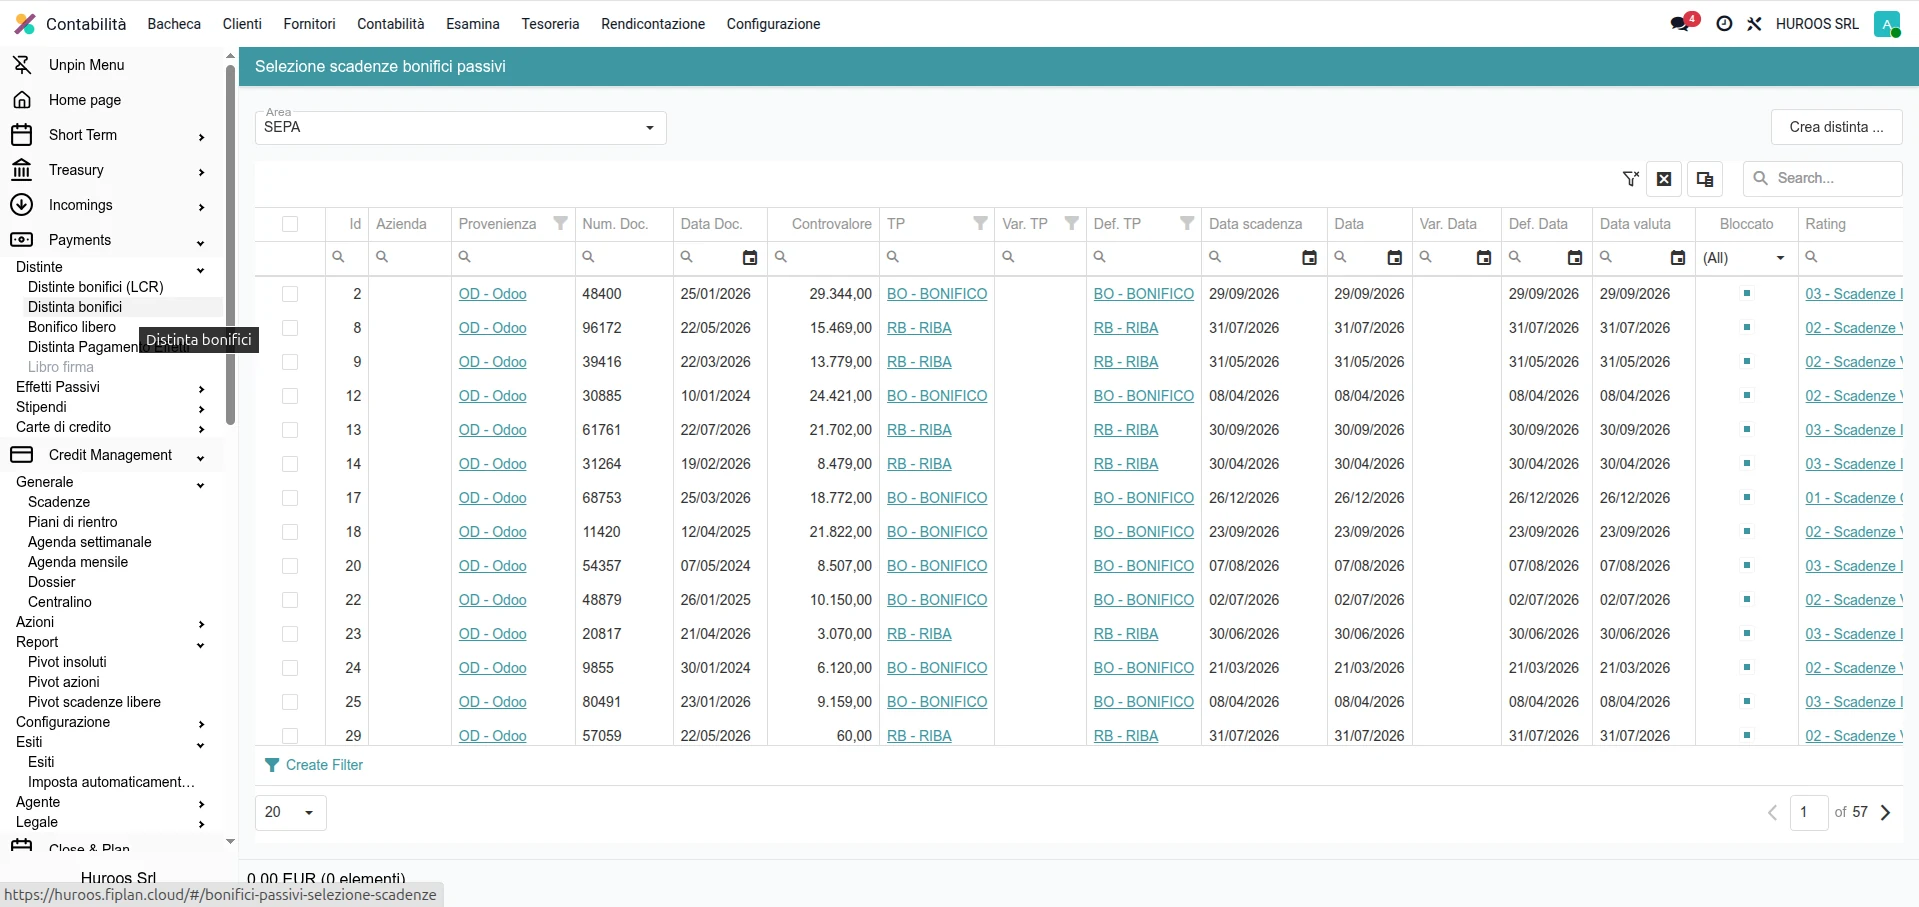Click the Excel export icon above table
This screenshot has width=1919, height=907.
click(x=1664, y=179)
